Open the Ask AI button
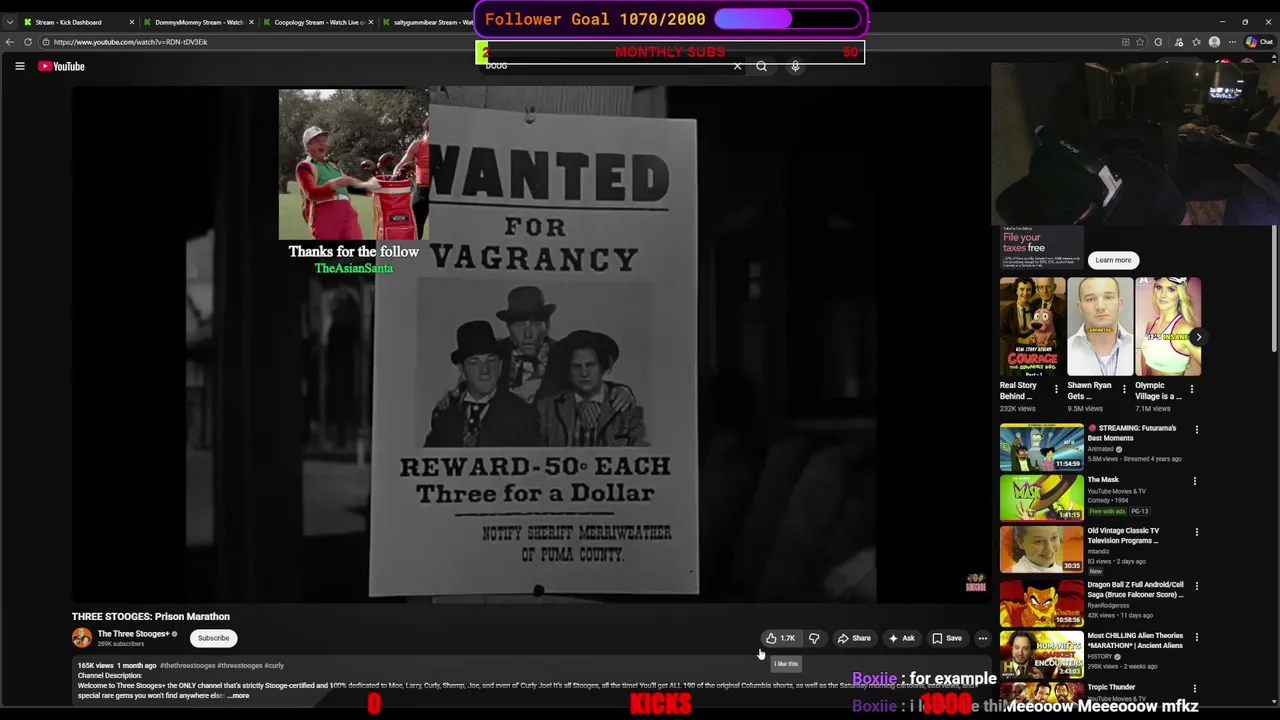 901,638
